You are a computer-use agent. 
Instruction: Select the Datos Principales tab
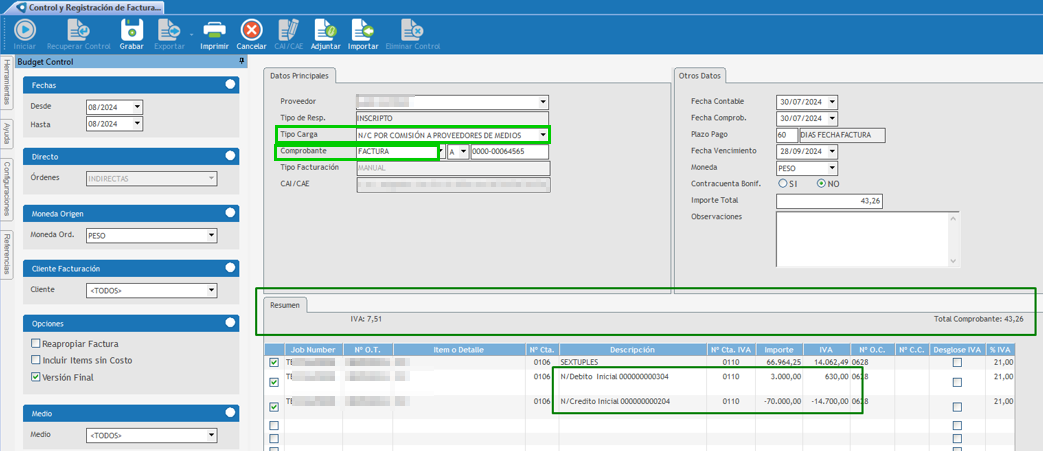(x=299, y=76)
